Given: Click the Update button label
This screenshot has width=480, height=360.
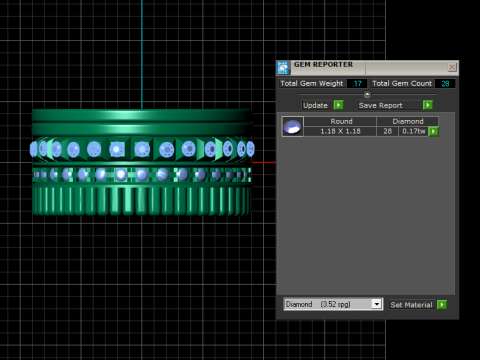Looking at the screenshot, I should click(x=315, y=105).
